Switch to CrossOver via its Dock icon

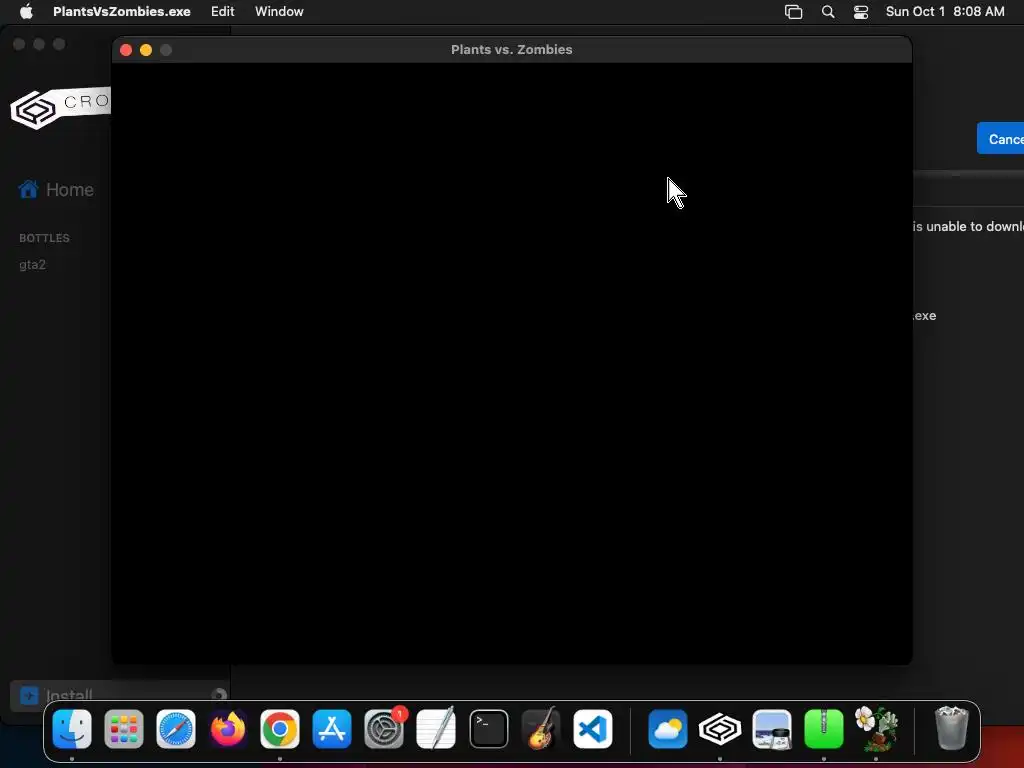pyautogui.click(x=720, y=729)
